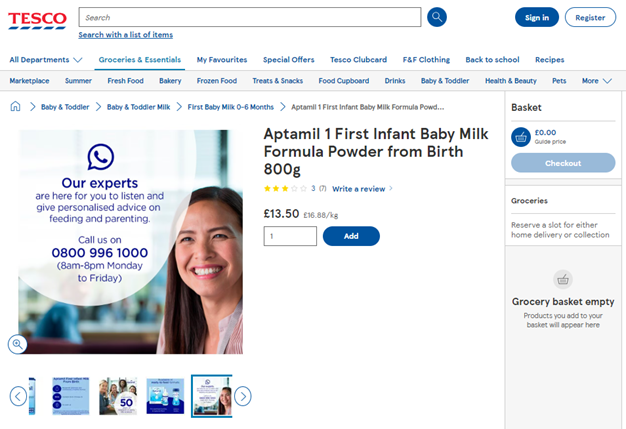
Task: Click Search with a list of items
Action: [x=126, y=35]
